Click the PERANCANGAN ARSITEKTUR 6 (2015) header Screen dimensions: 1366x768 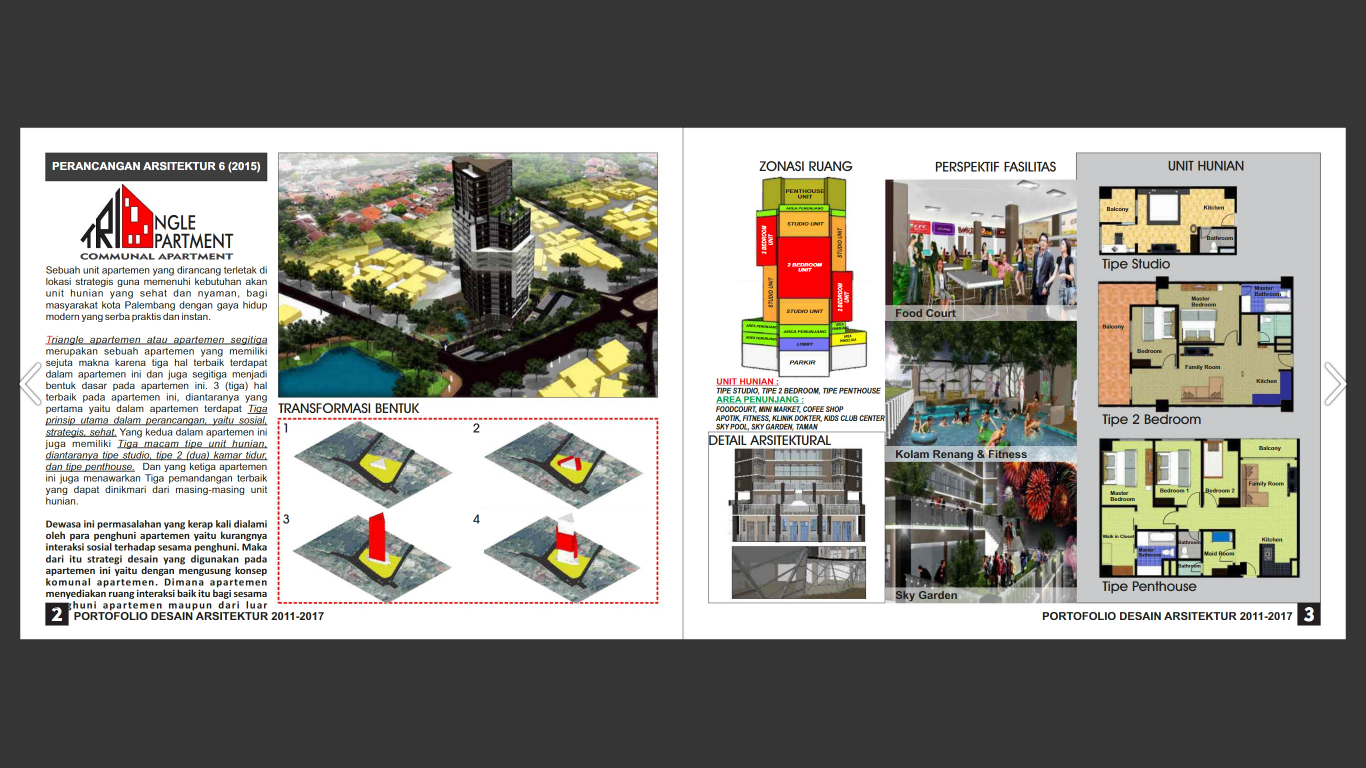[158, 166]
